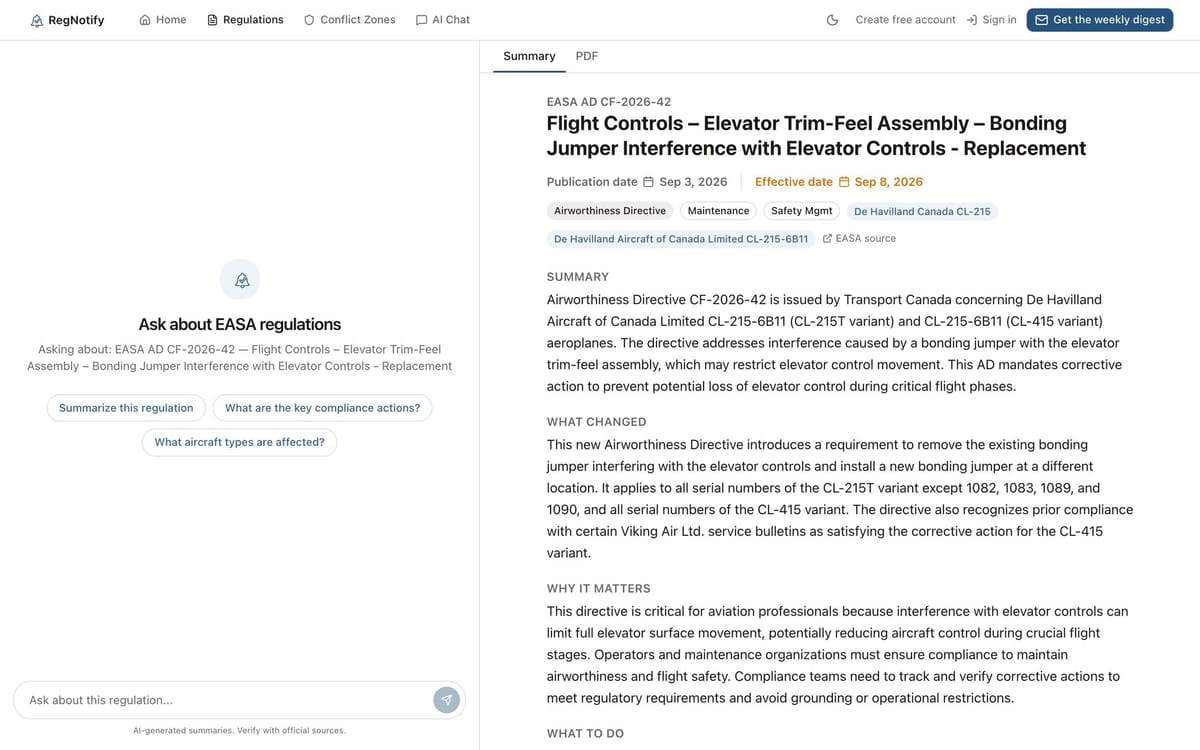The height and width of the screenshot is (750, 1200).
Task: Switch to the PDF tab
Action: [587, 56]
